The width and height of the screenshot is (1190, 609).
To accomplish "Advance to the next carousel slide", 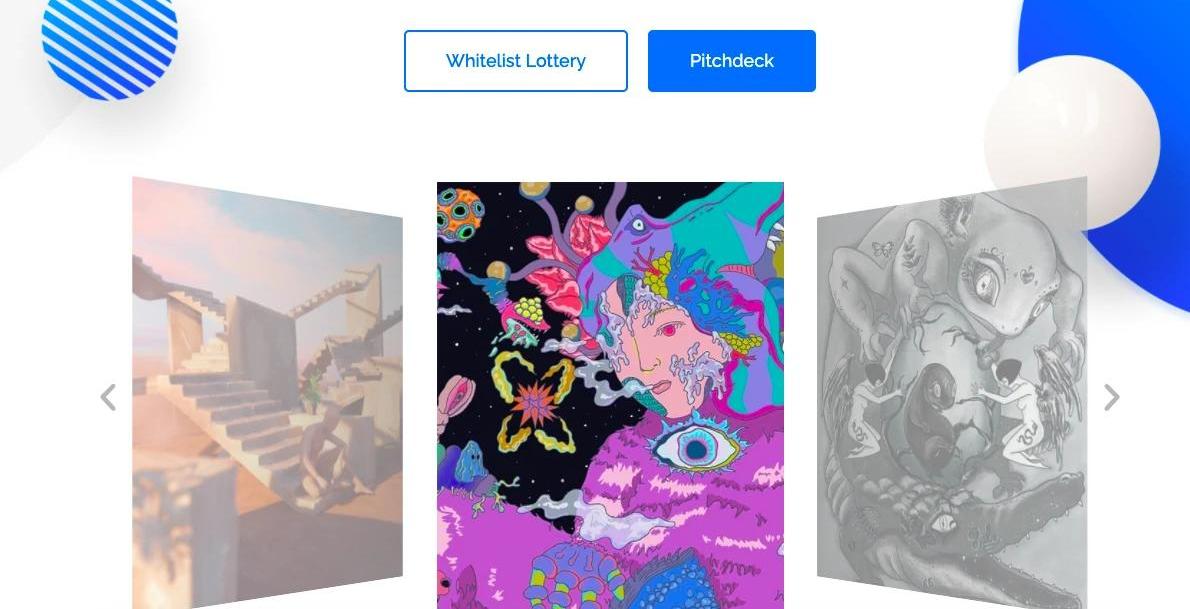I will (x=1111, y=397).
